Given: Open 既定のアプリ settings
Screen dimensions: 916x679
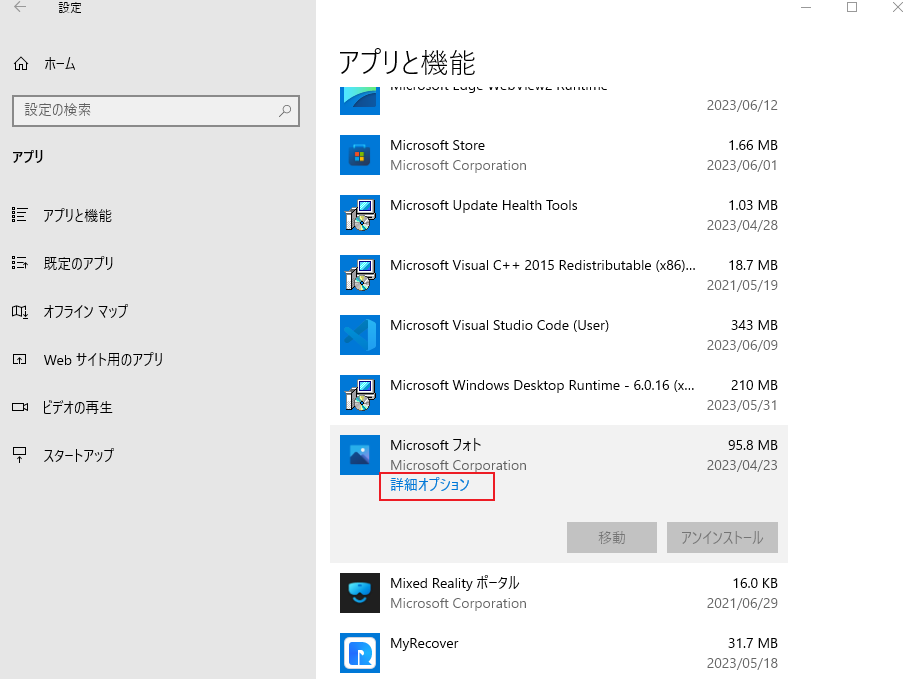Looking at the screenshot, I should pos(78,264).
